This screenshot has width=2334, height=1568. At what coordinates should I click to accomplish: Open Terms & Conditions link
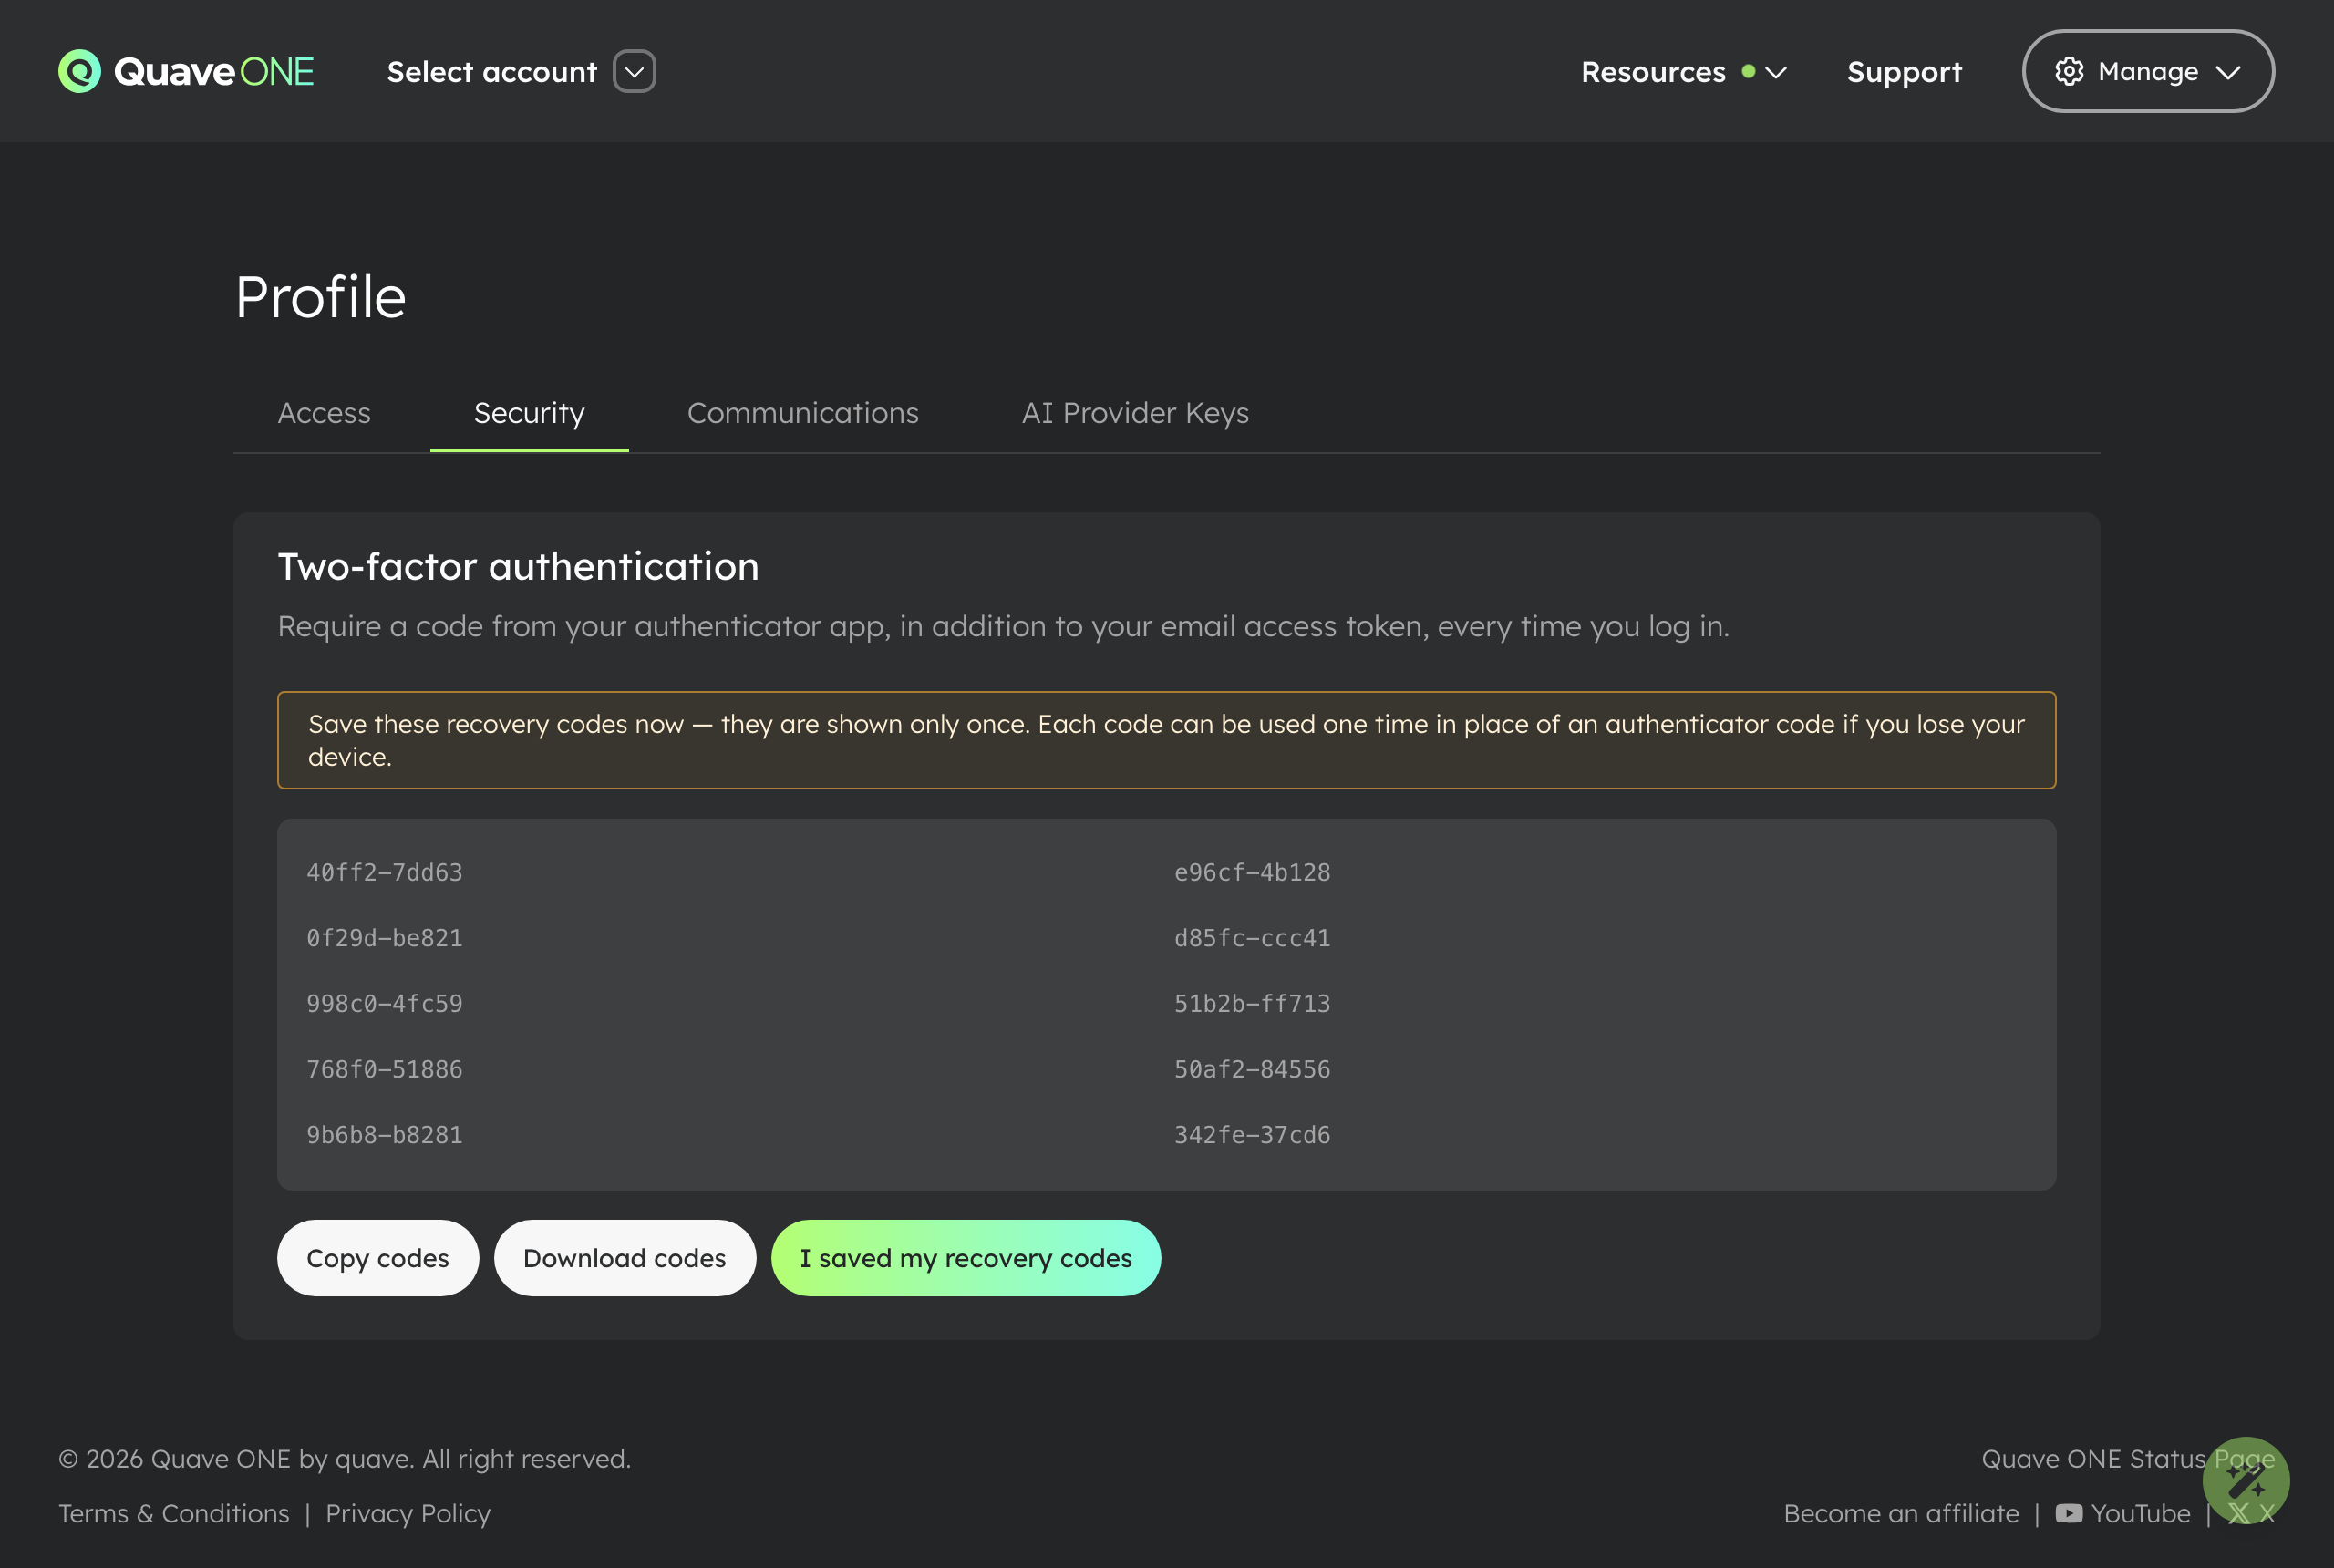(174, 1514)
